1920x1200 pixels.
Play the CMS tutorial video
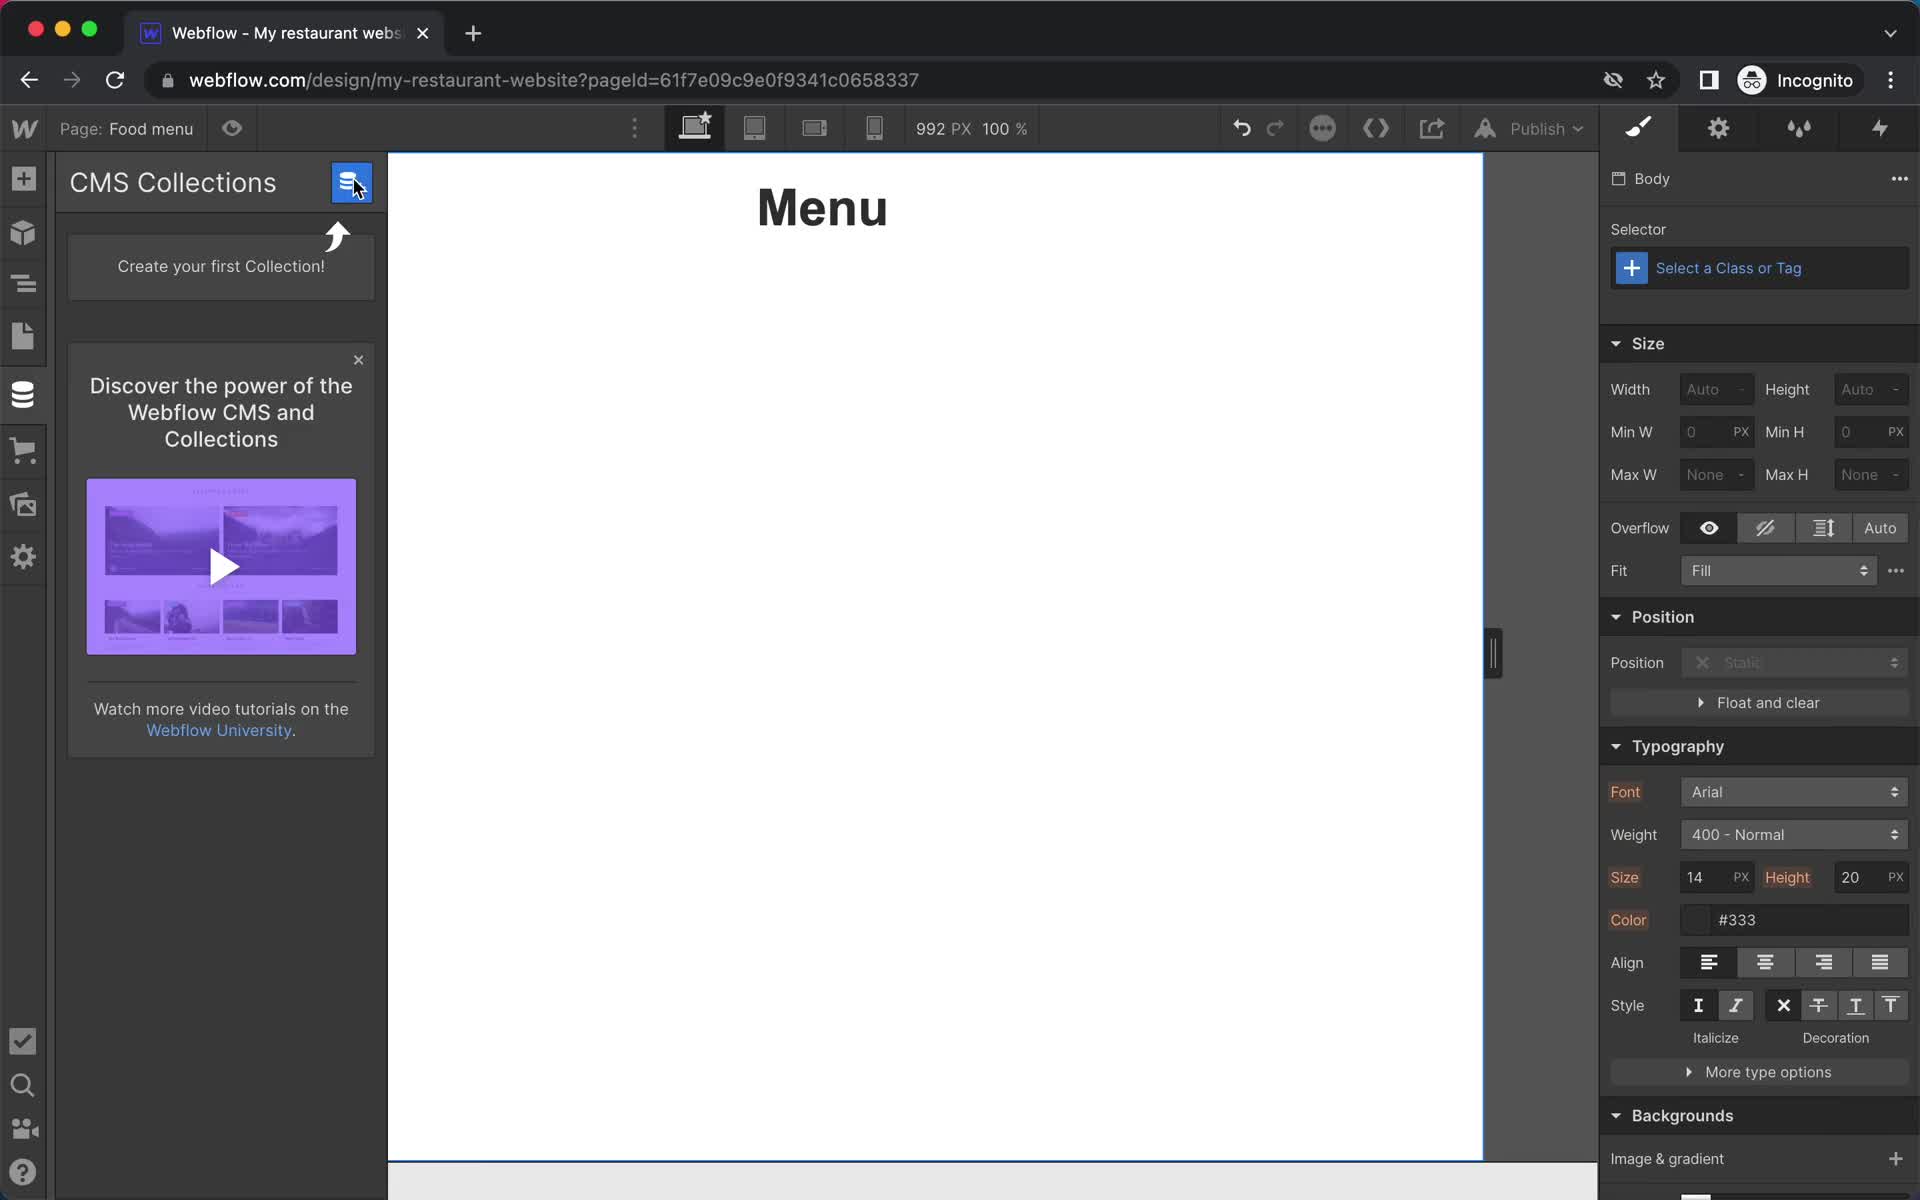222,567
